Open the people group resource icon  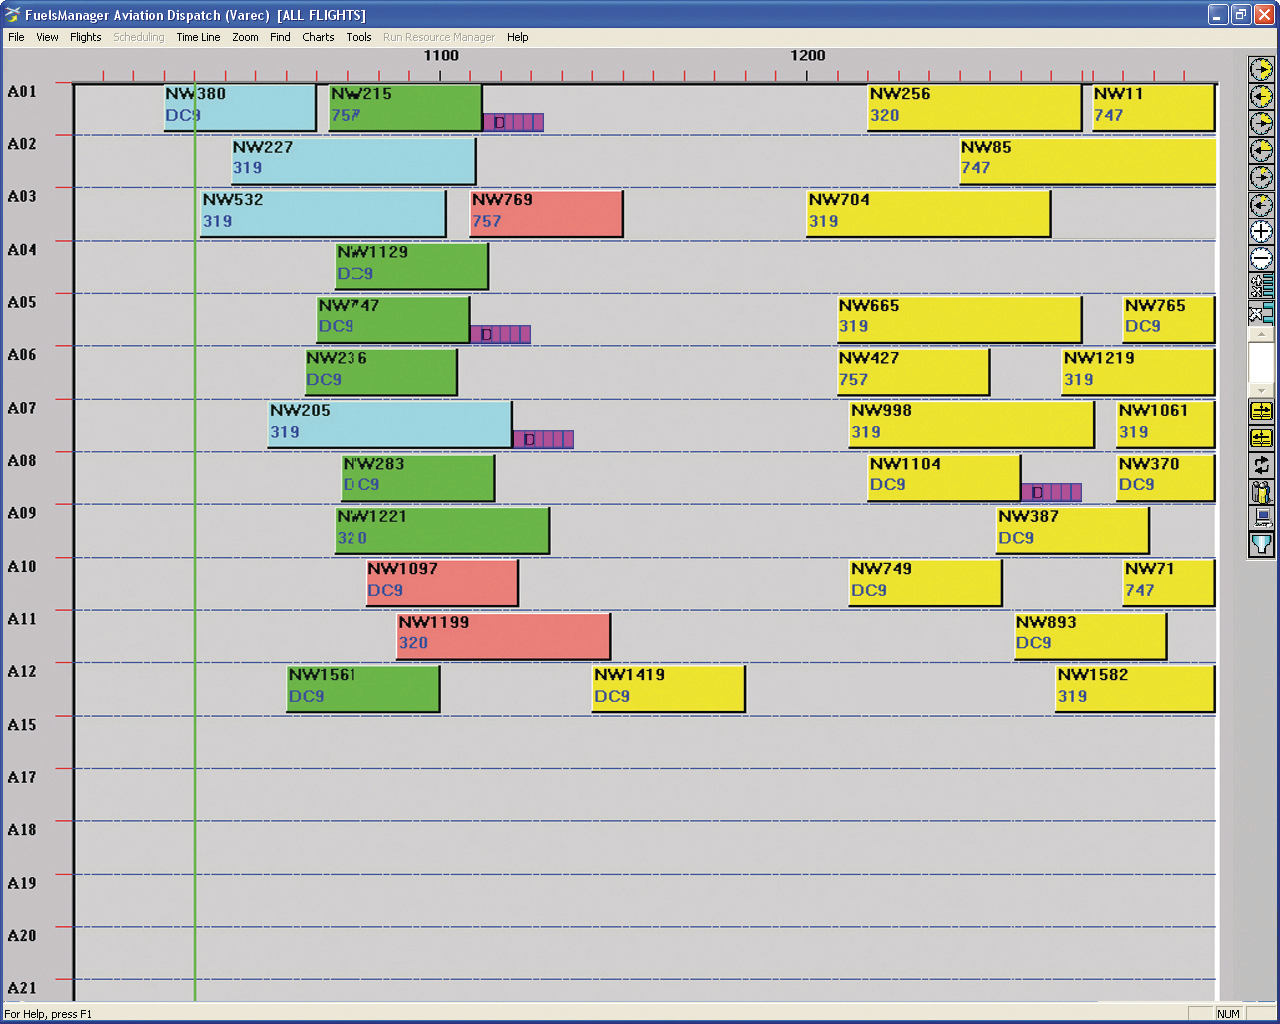(1261, 492)
